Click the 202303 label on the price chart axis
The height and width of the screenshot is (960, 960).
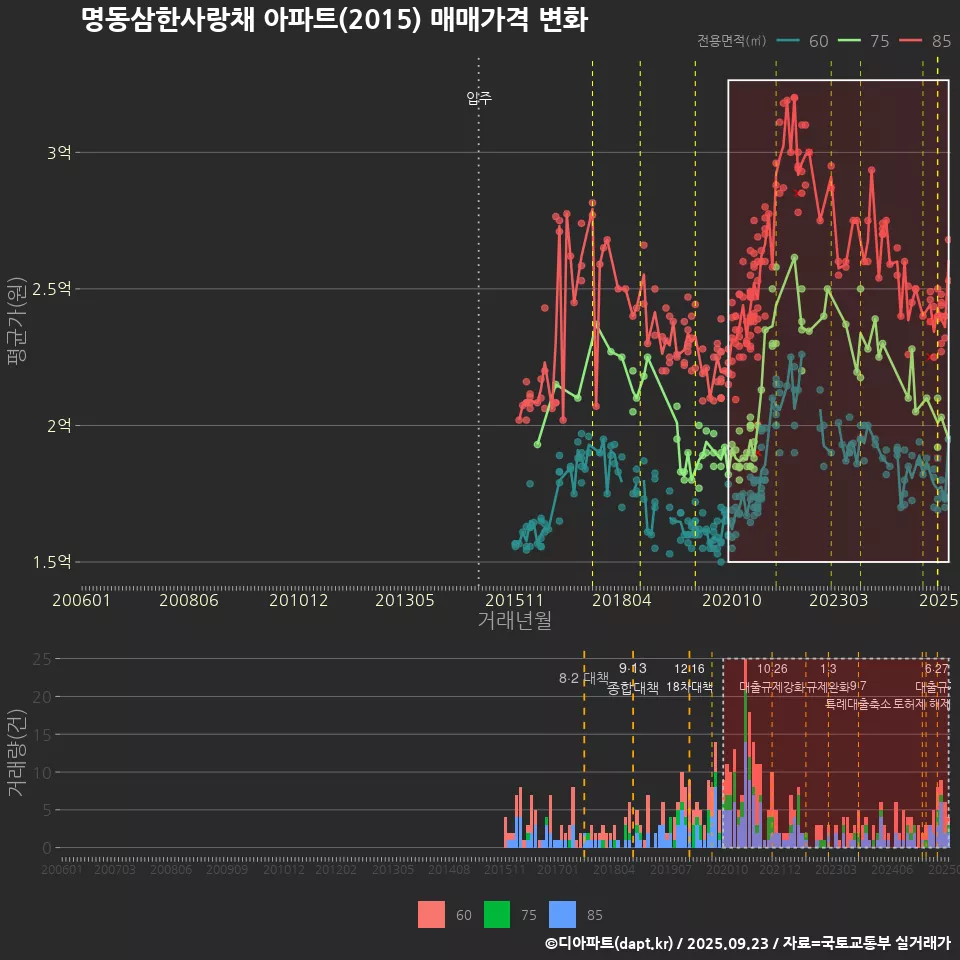pyautogui.click(x=839, y=600)
